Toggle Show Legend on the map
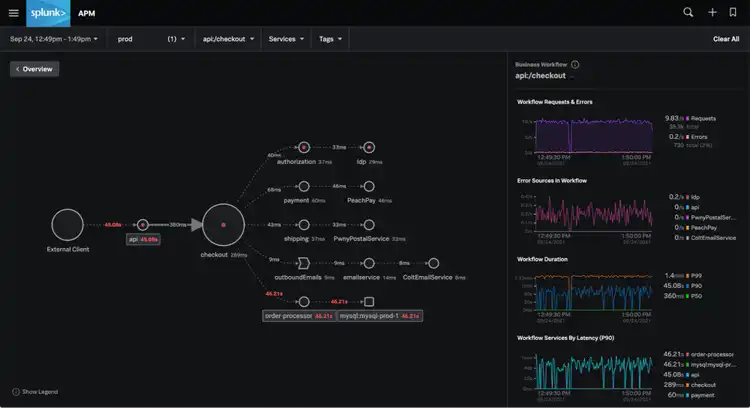The height and width of the screenshot is (408, 750). tap(34, 391)
